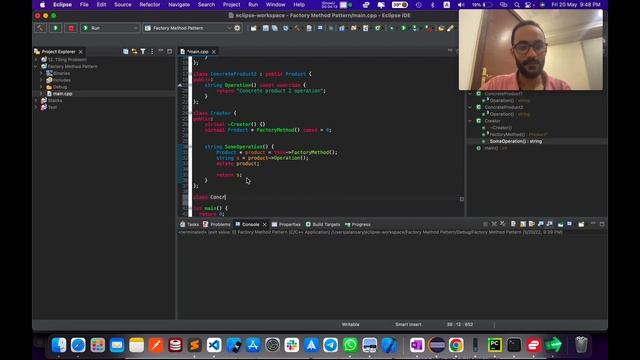Viewport: 640px width, 360px height.
Task: Select FactoryMethod() in Outline
Action: (518, 134)
